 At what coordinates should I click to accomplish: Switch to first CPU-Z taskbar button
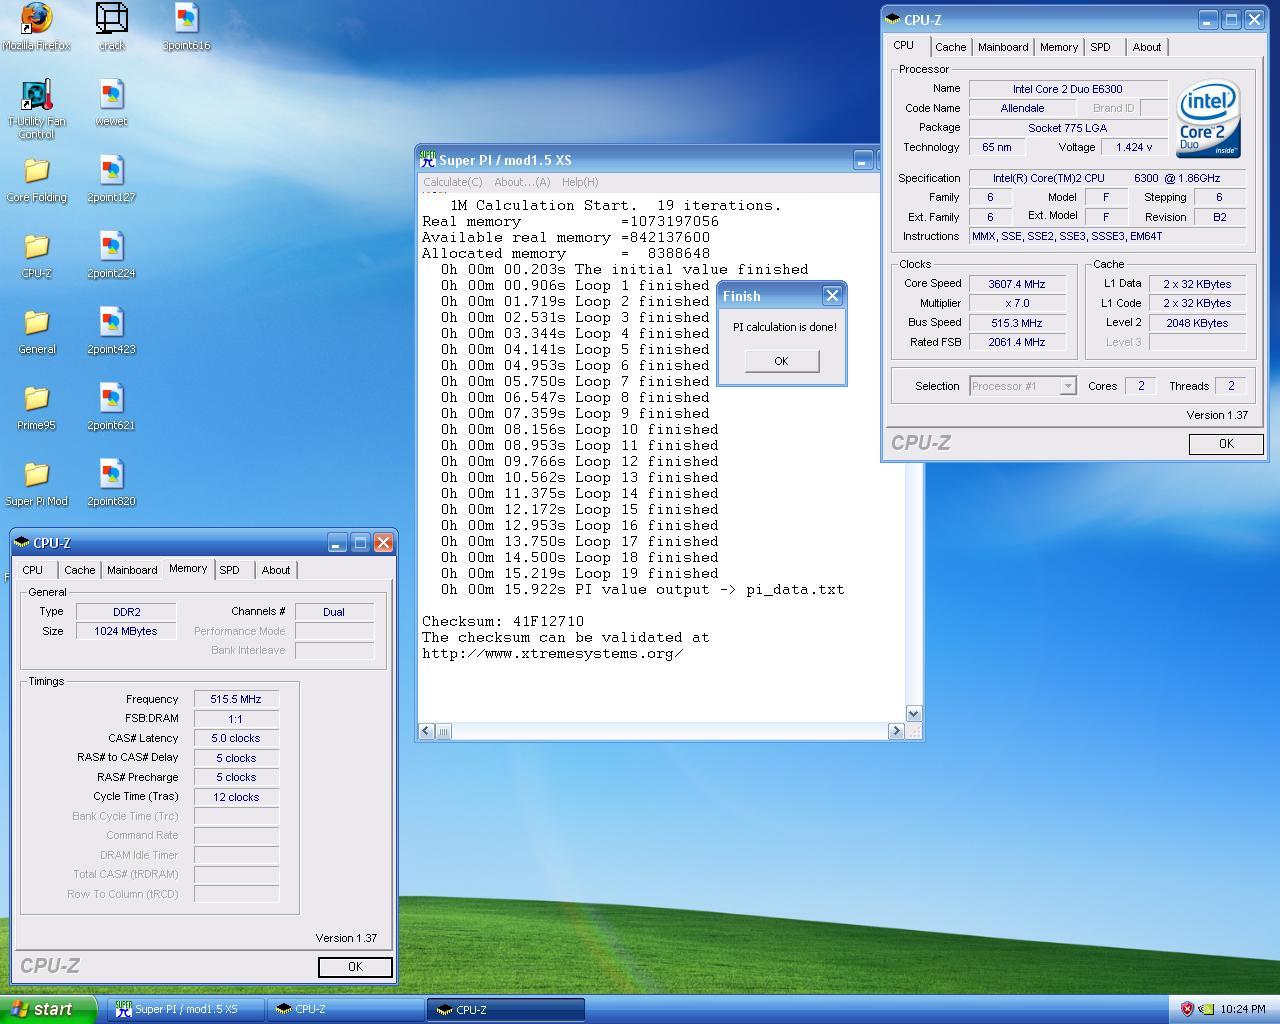pos(346,1009)
